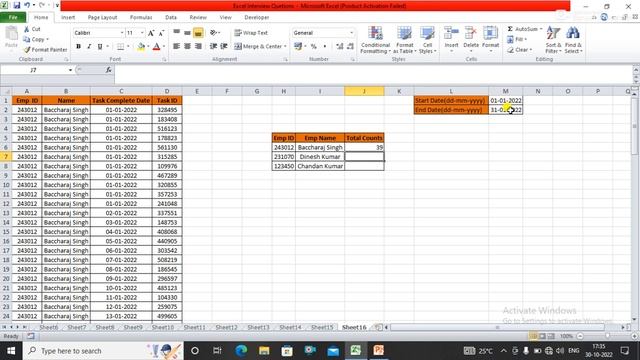Switch to Page Layout view in the status bar
The width and height of the screenshot is (640, 360).
pyautogui.click(x=542, y=336)
